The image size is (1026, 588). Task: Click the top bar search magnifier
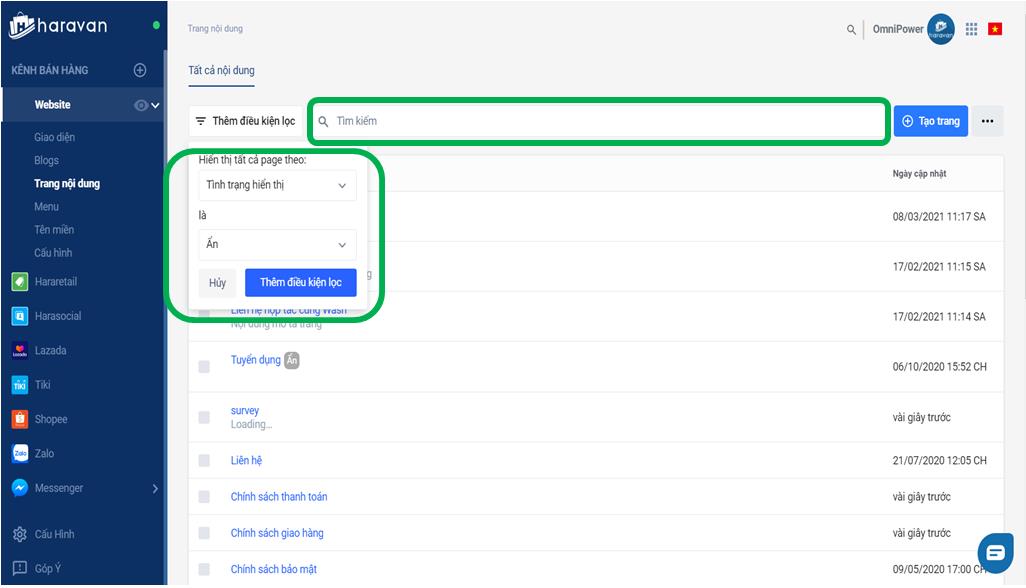[x=851, y=29]
